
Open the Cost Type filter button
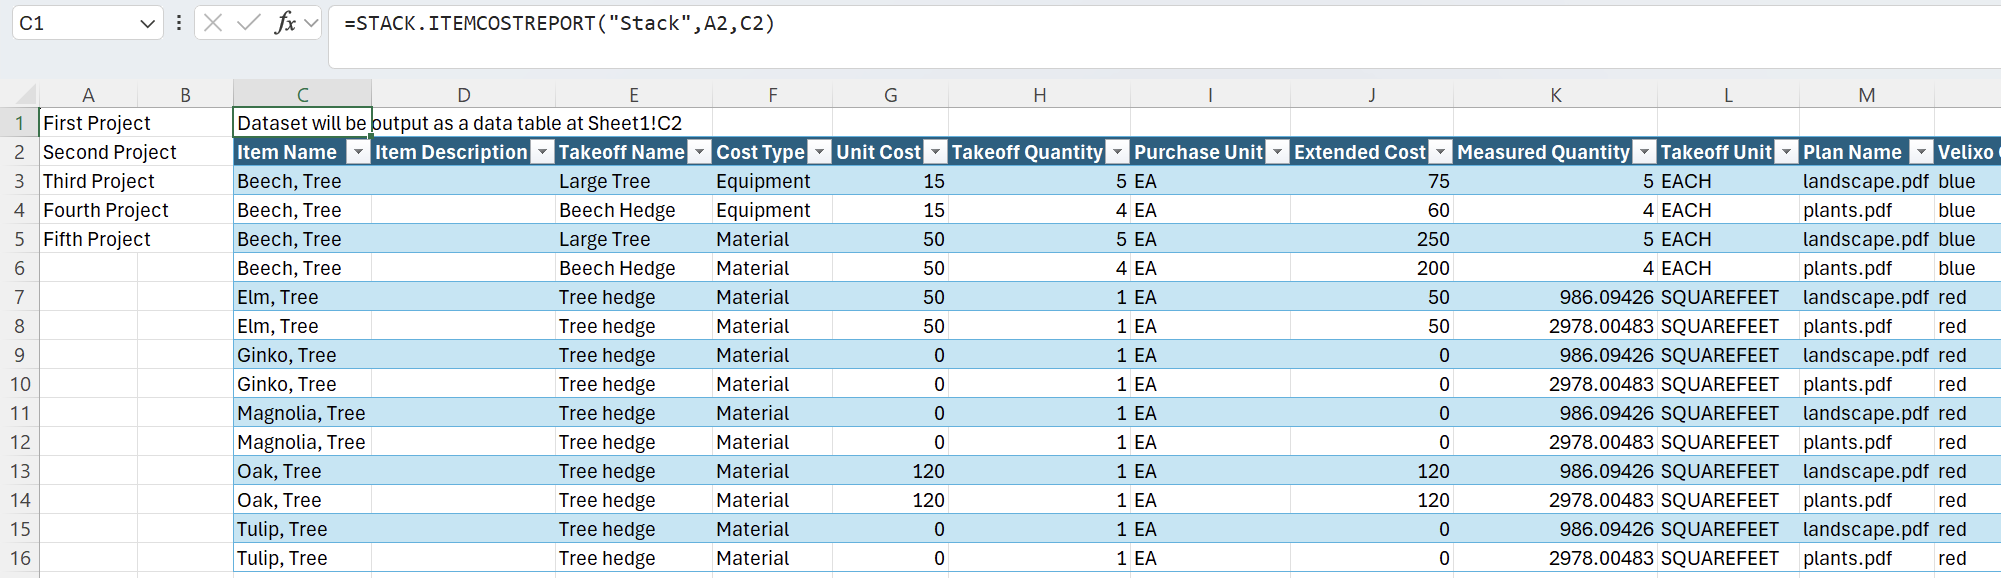[x=819, y=152]
